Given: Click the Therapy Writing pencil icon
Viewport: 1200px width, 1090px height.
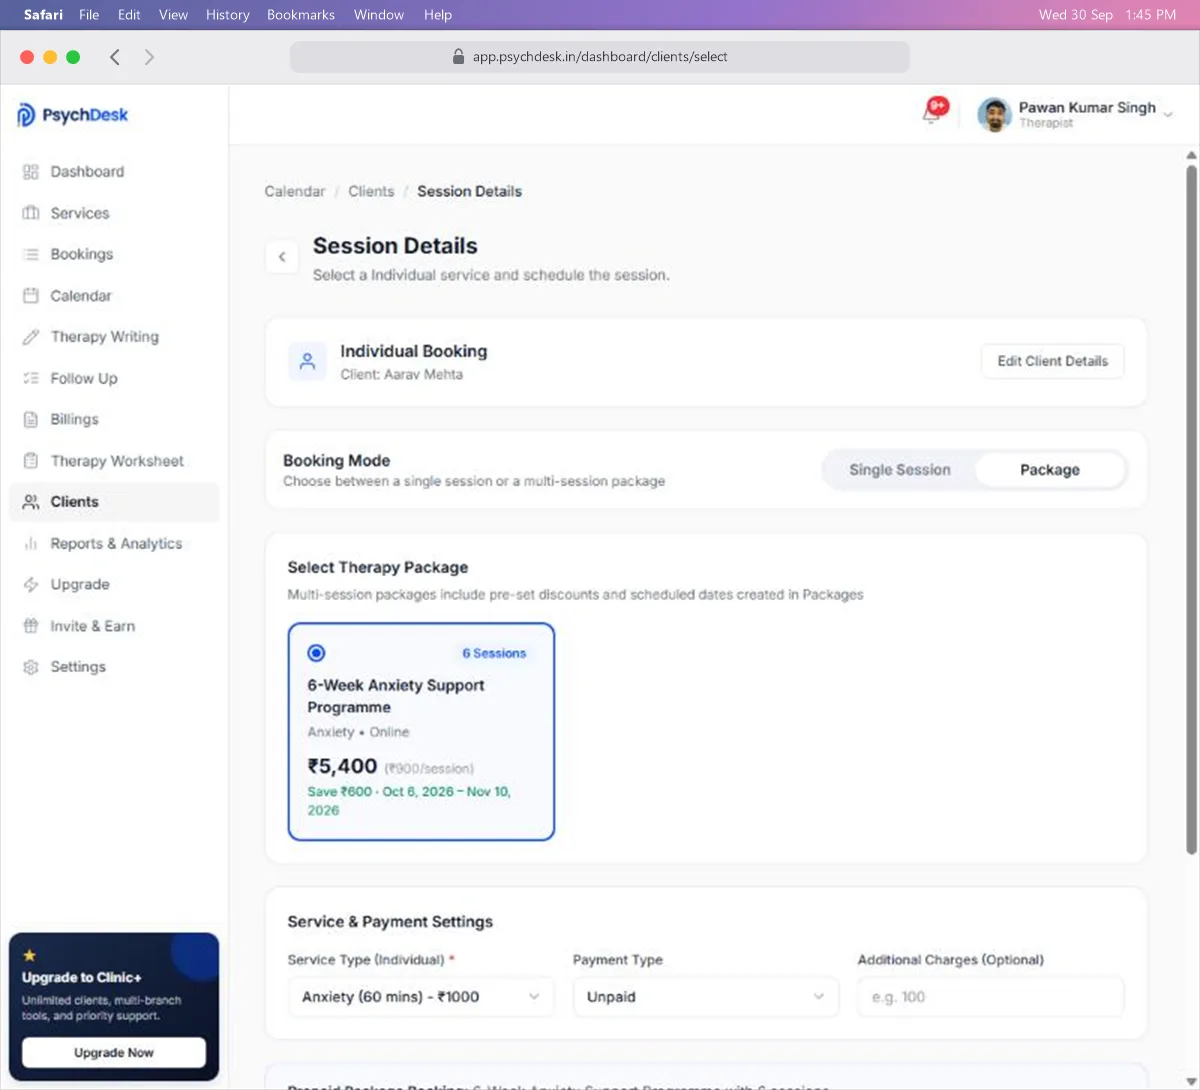Looking at the screenshot, I should point(30,337).
